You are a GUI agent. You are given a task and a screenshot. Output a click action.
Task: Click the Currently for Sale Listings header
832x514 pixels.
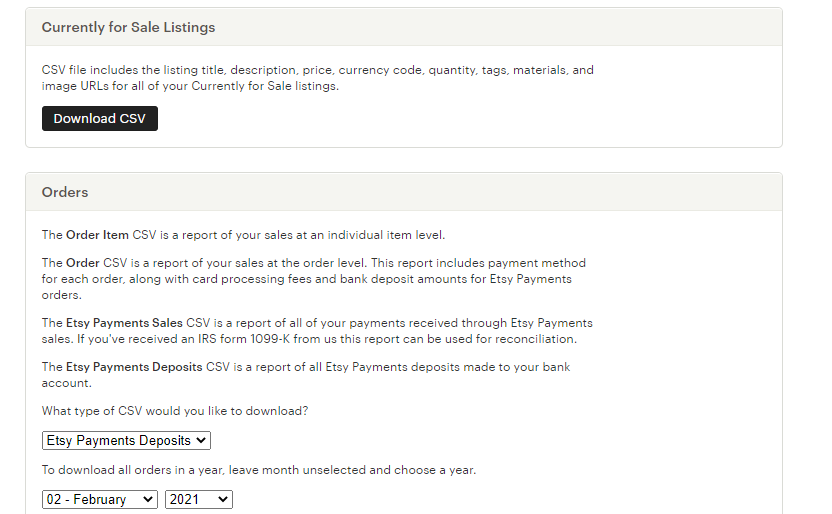point(128,27)
